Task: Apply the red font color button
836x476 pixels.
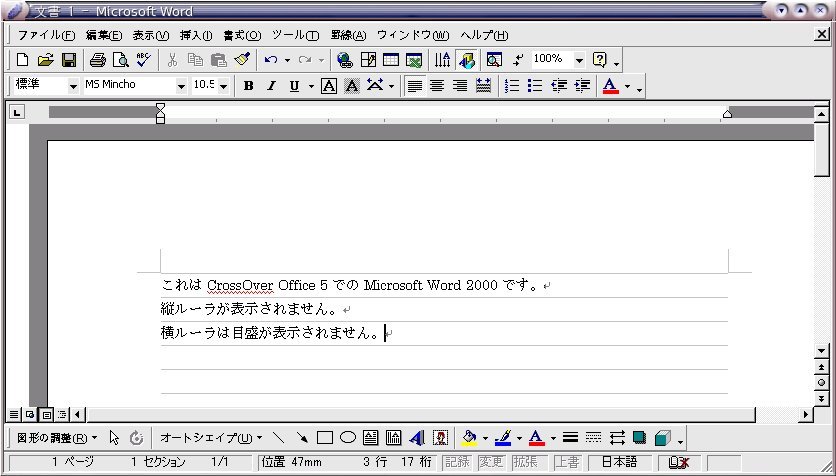Action: 610,86
